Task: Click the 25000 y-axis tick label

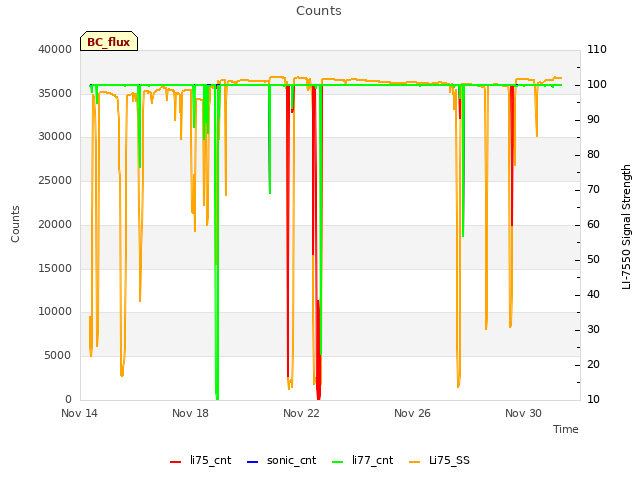Action: point(55,180)
